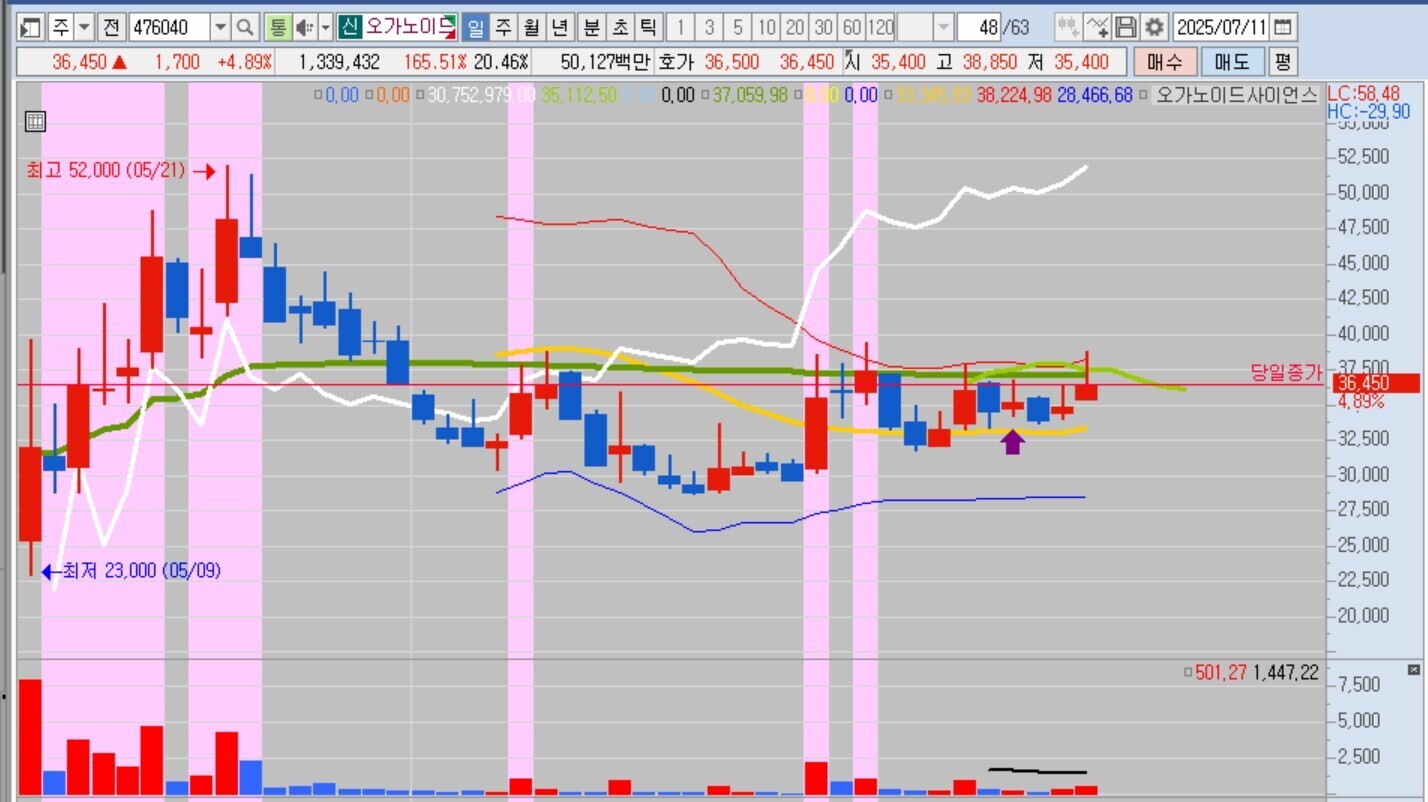Switch to 분 minute chart period

592,27
